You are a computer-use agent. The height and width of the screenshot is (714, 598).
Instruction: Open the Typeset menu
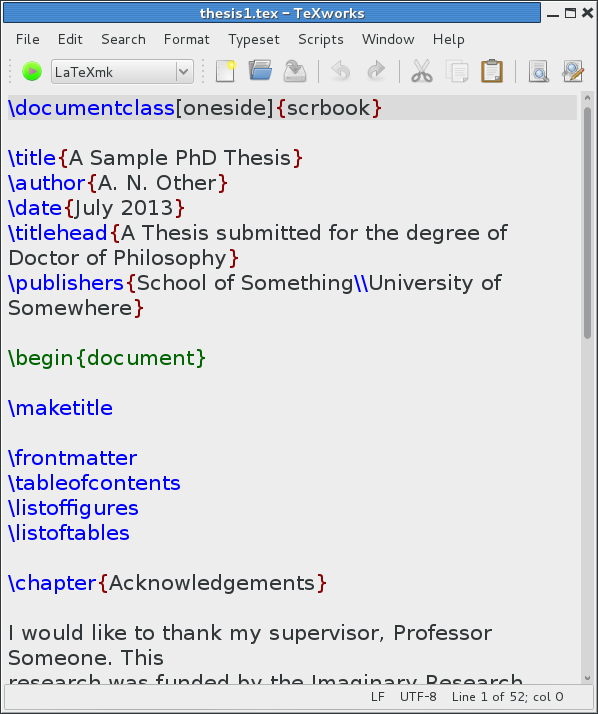254,40
